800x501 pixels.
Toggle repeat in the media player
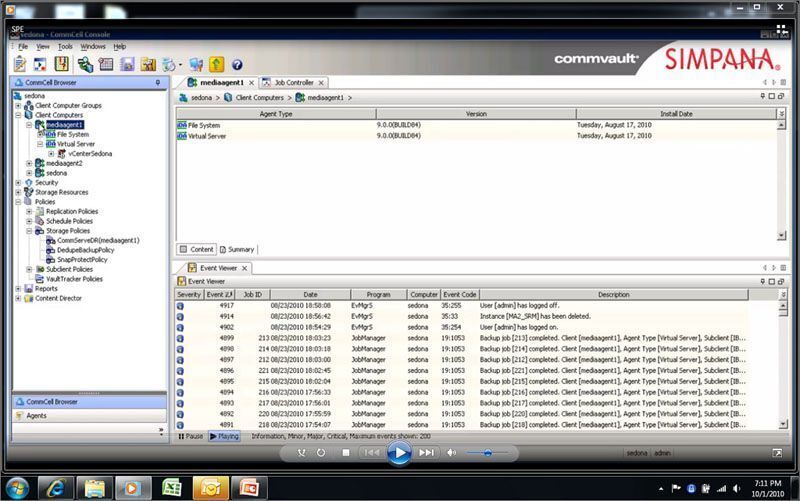point(321,453)
